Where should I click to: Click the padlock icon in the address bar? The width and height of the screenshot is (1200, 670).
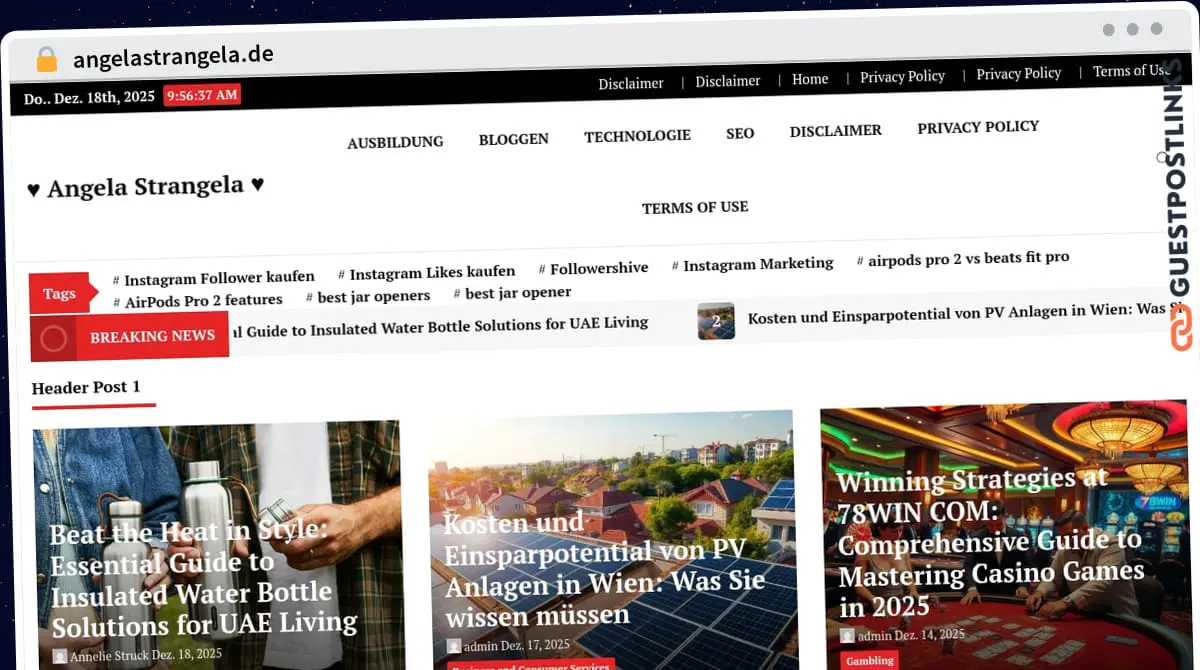point(46,60)
